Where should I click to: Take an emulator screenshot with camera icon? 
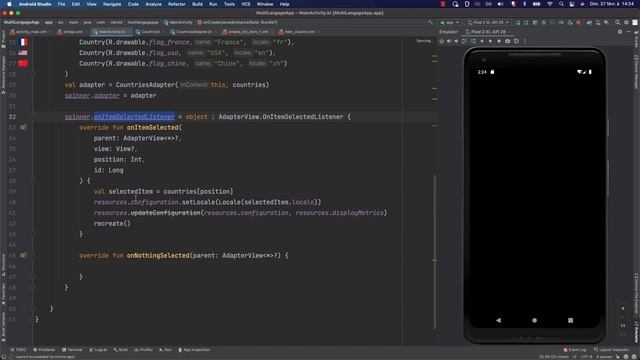click(507, 41)
